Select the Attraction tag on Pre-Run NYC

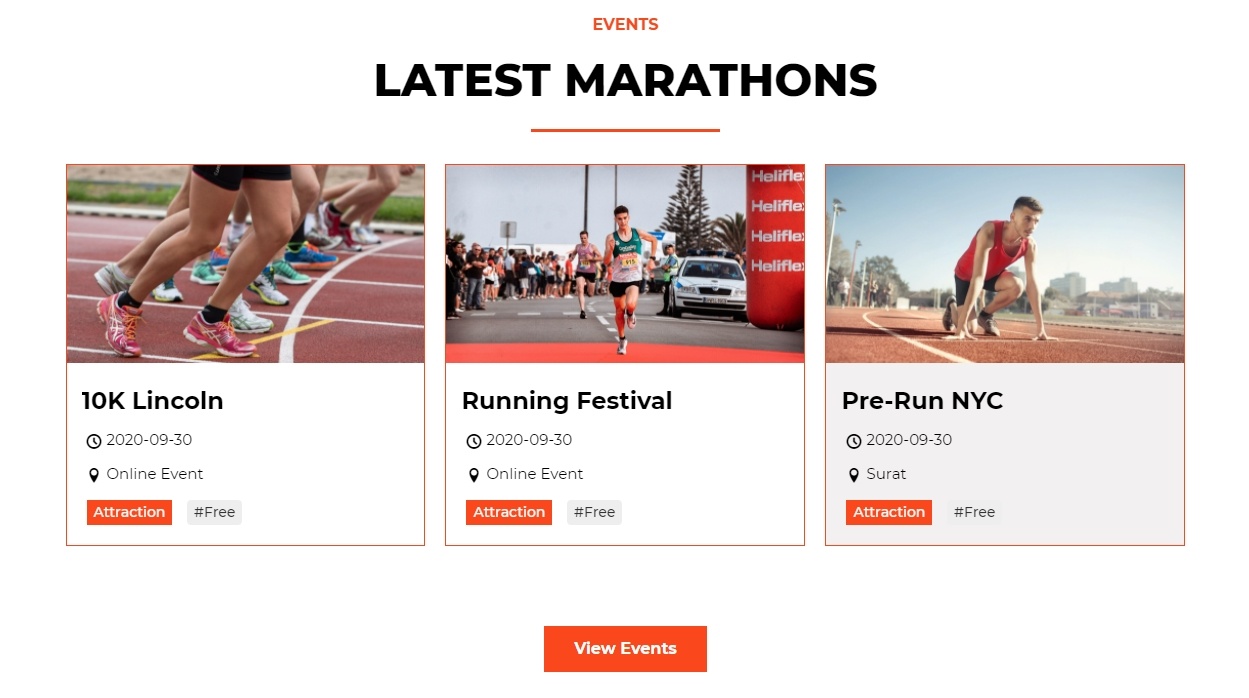[x=889, y=512]
